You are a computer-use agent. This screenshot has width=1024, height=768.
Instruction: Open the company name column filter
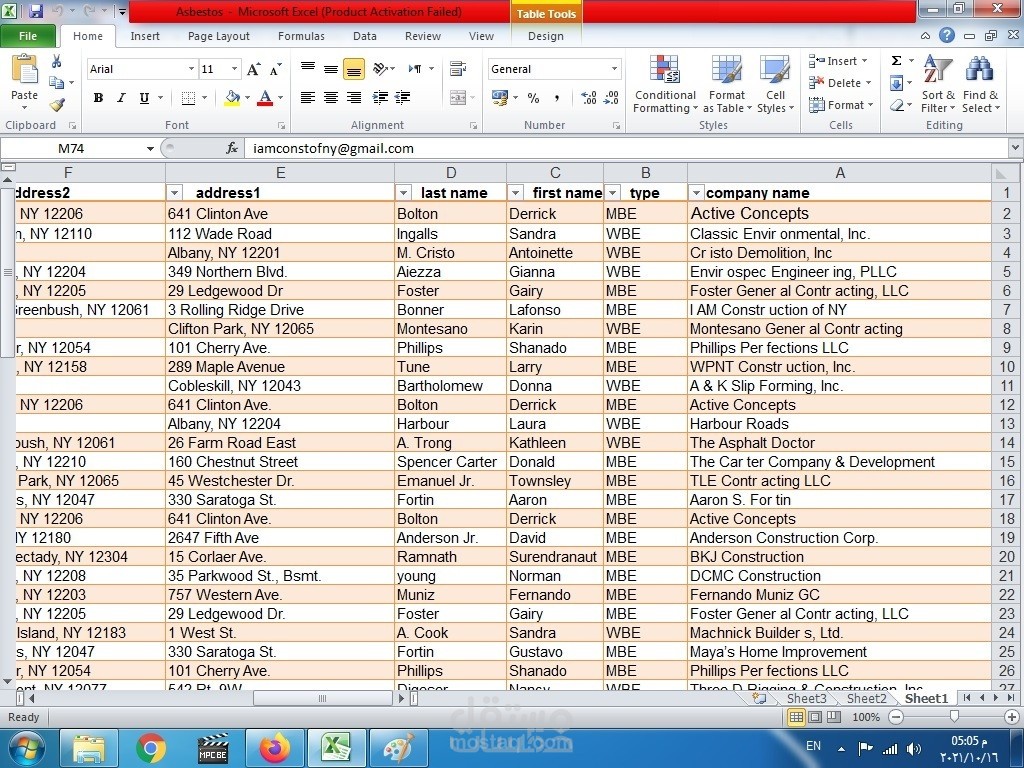696,193
